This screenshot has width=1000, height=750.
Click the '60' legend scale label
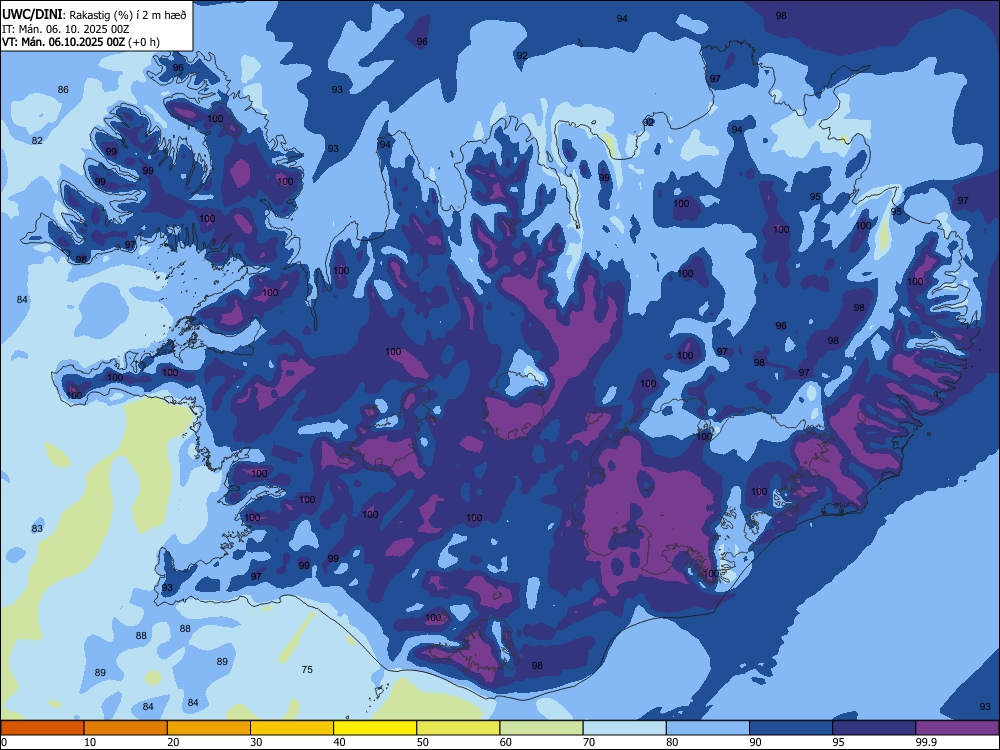(506, 742)
